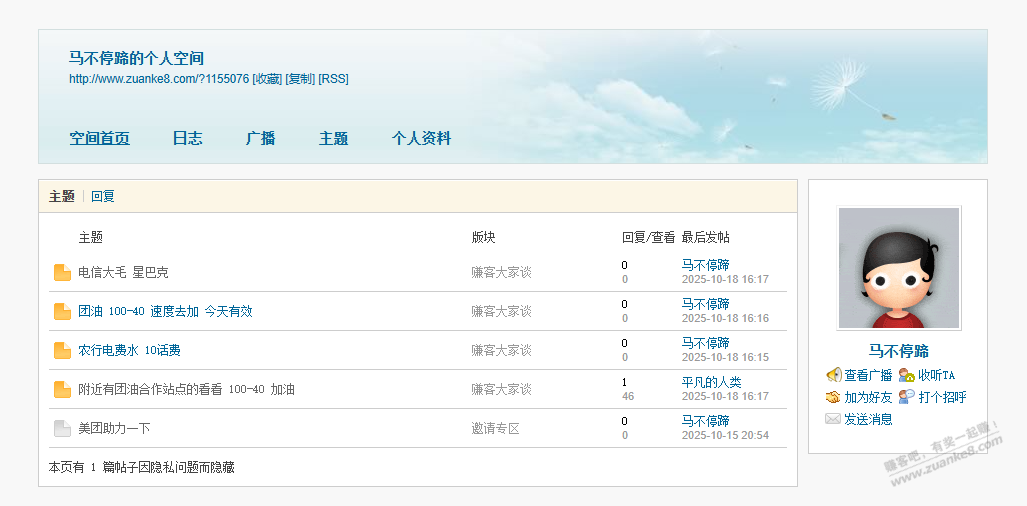
Task: Click the [复制] copy URL link
Action: 300,79
